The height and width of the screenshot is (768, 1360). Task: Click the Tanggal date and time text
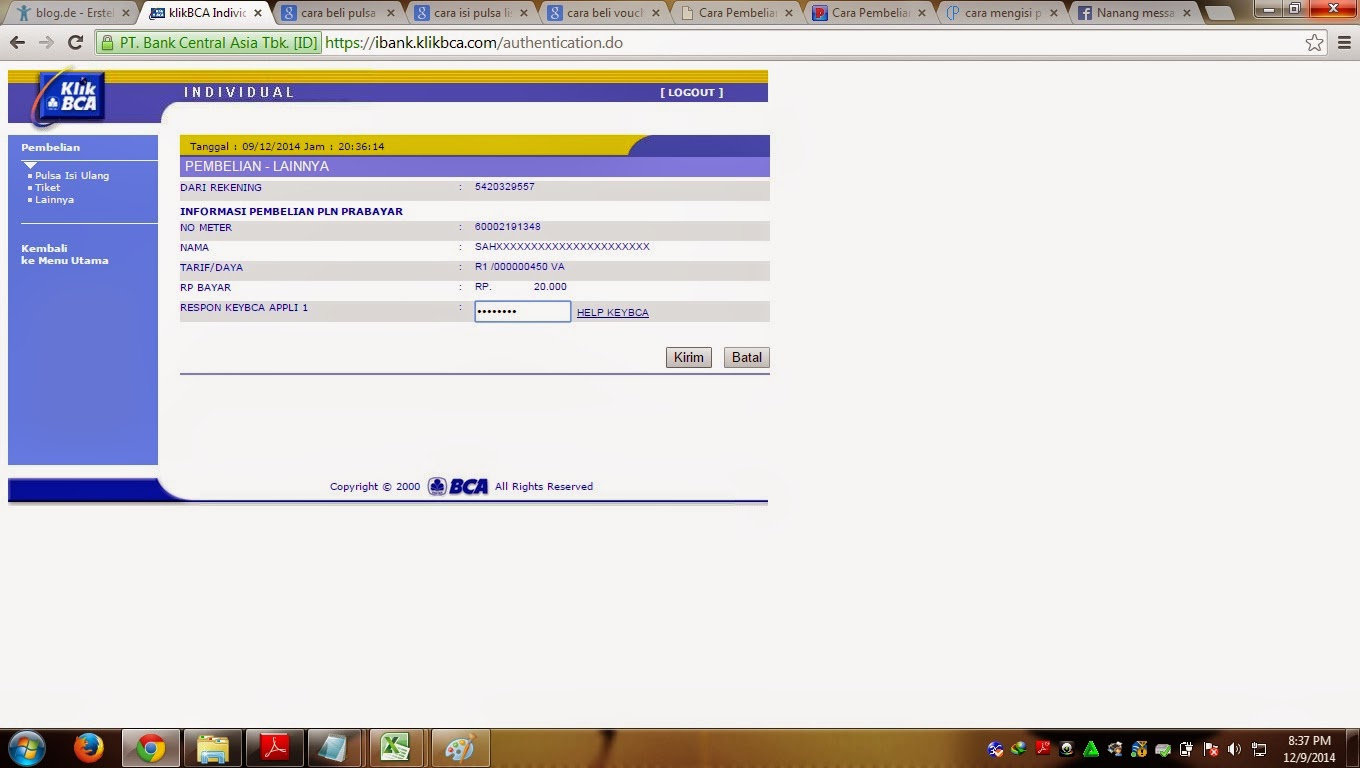[x=287, y=146]
